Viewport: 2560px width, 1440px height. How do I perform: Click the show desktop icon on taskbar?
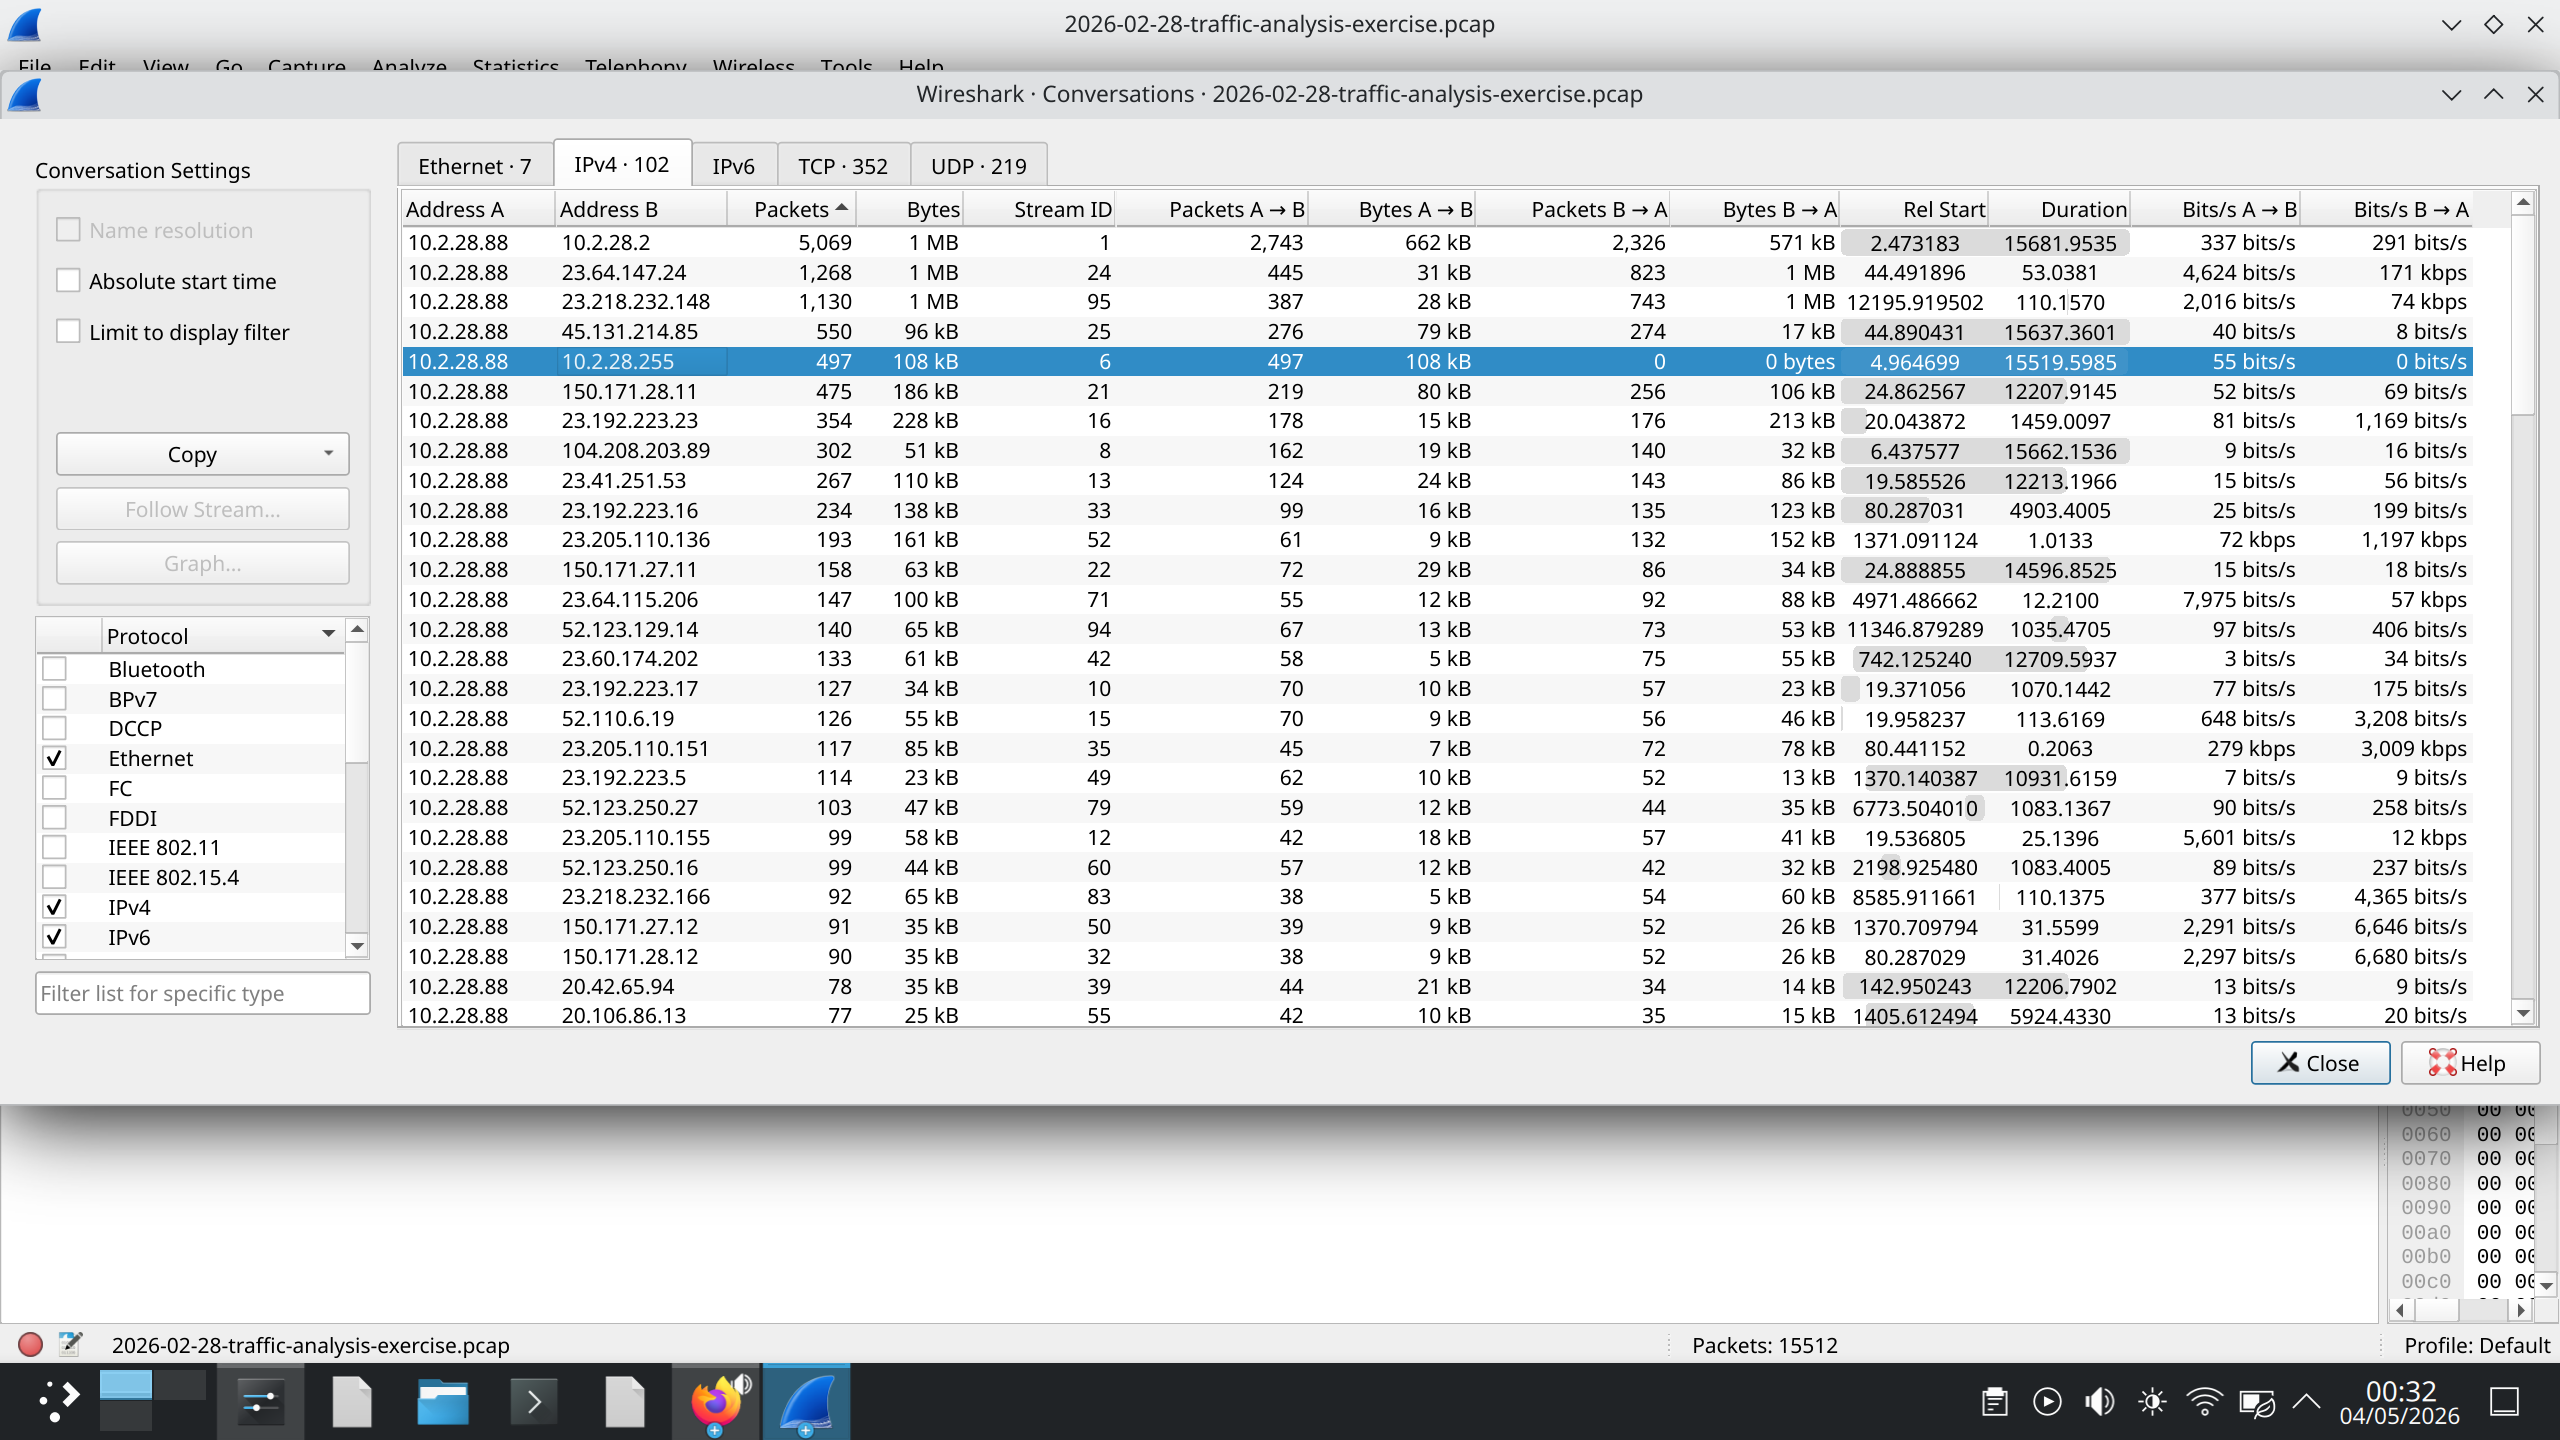pos(2504,1402)
